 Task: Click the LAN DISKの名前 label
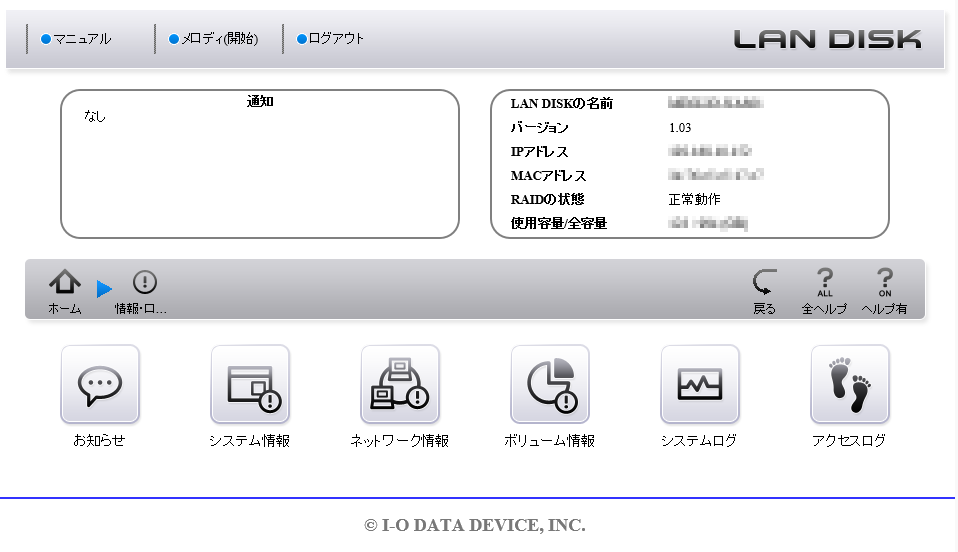(561, 103)
